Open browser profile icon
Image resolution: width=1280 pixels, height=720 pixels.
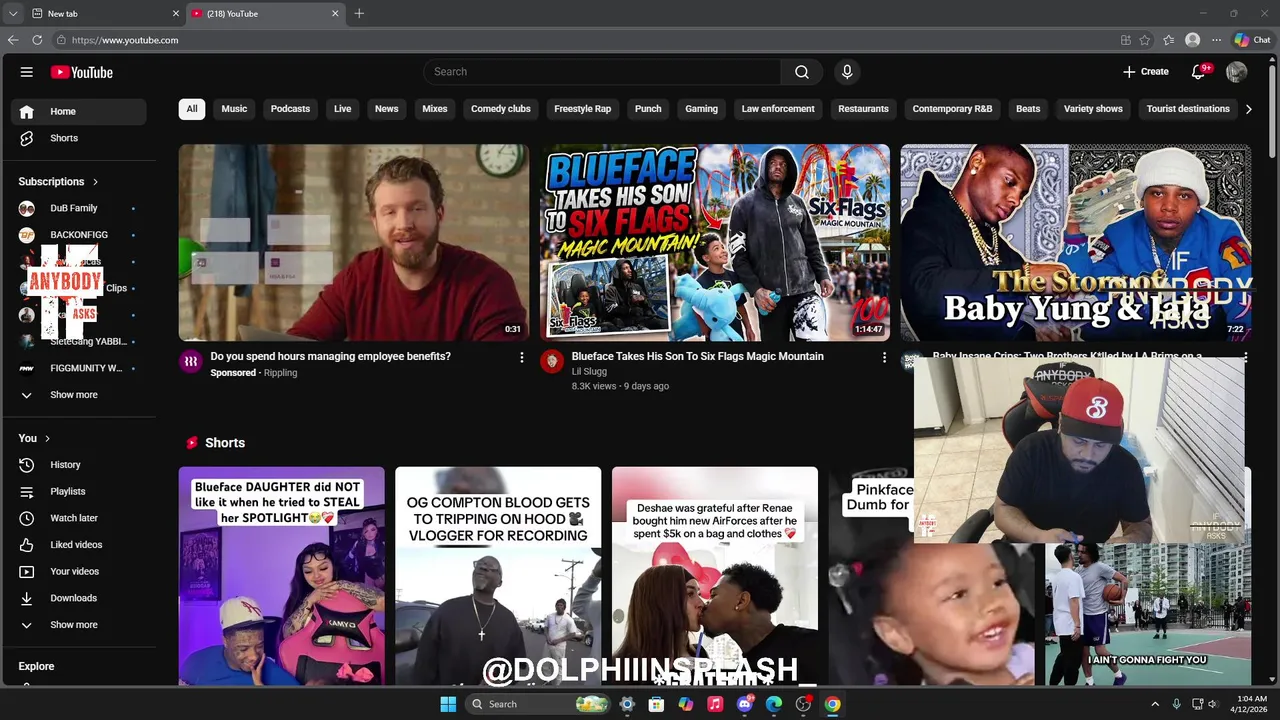pyautogui.click(x=1192, y=40)
